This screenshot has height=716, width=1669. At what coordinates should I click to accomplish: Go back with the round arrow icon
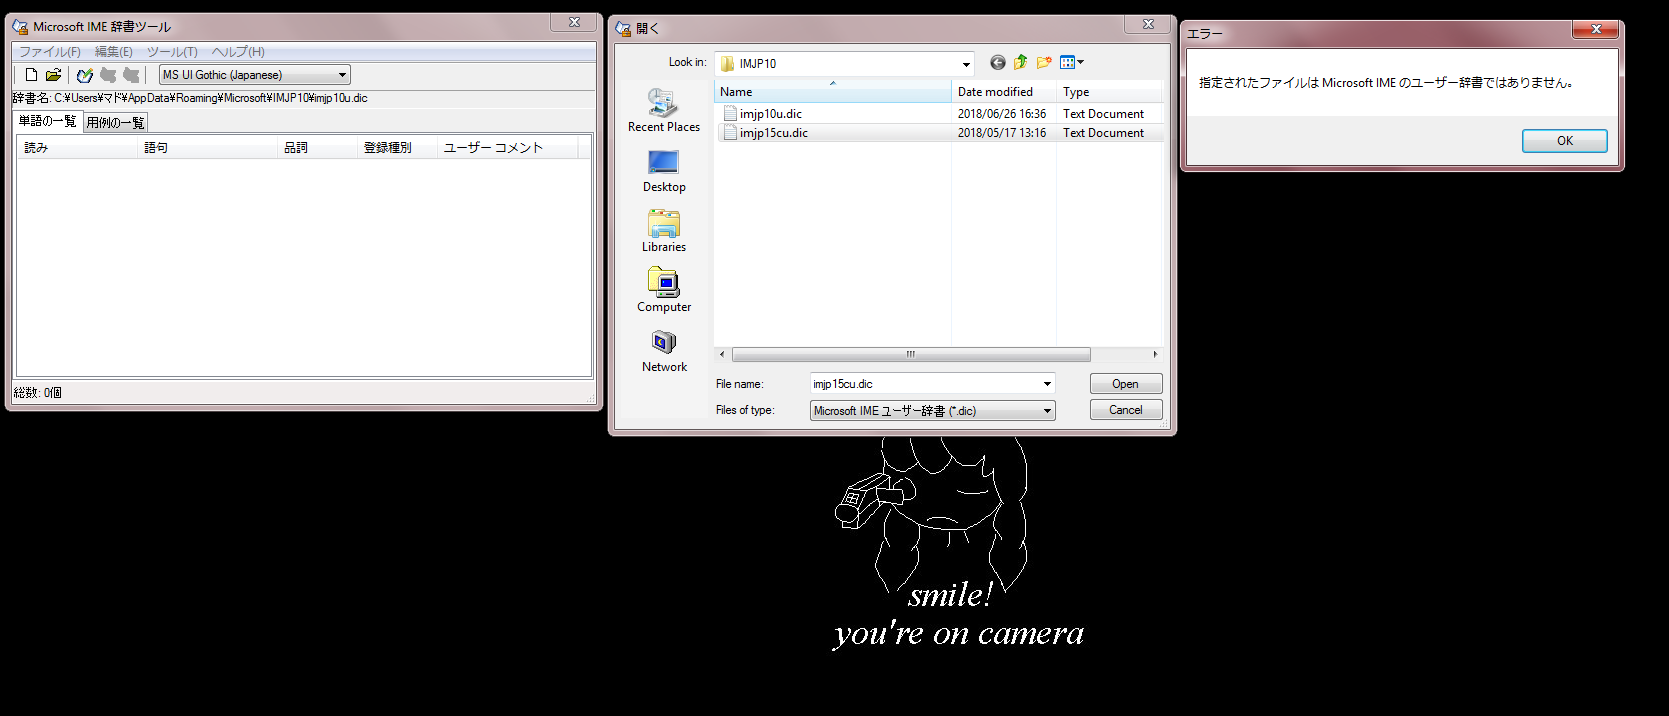tap(998, 63)
